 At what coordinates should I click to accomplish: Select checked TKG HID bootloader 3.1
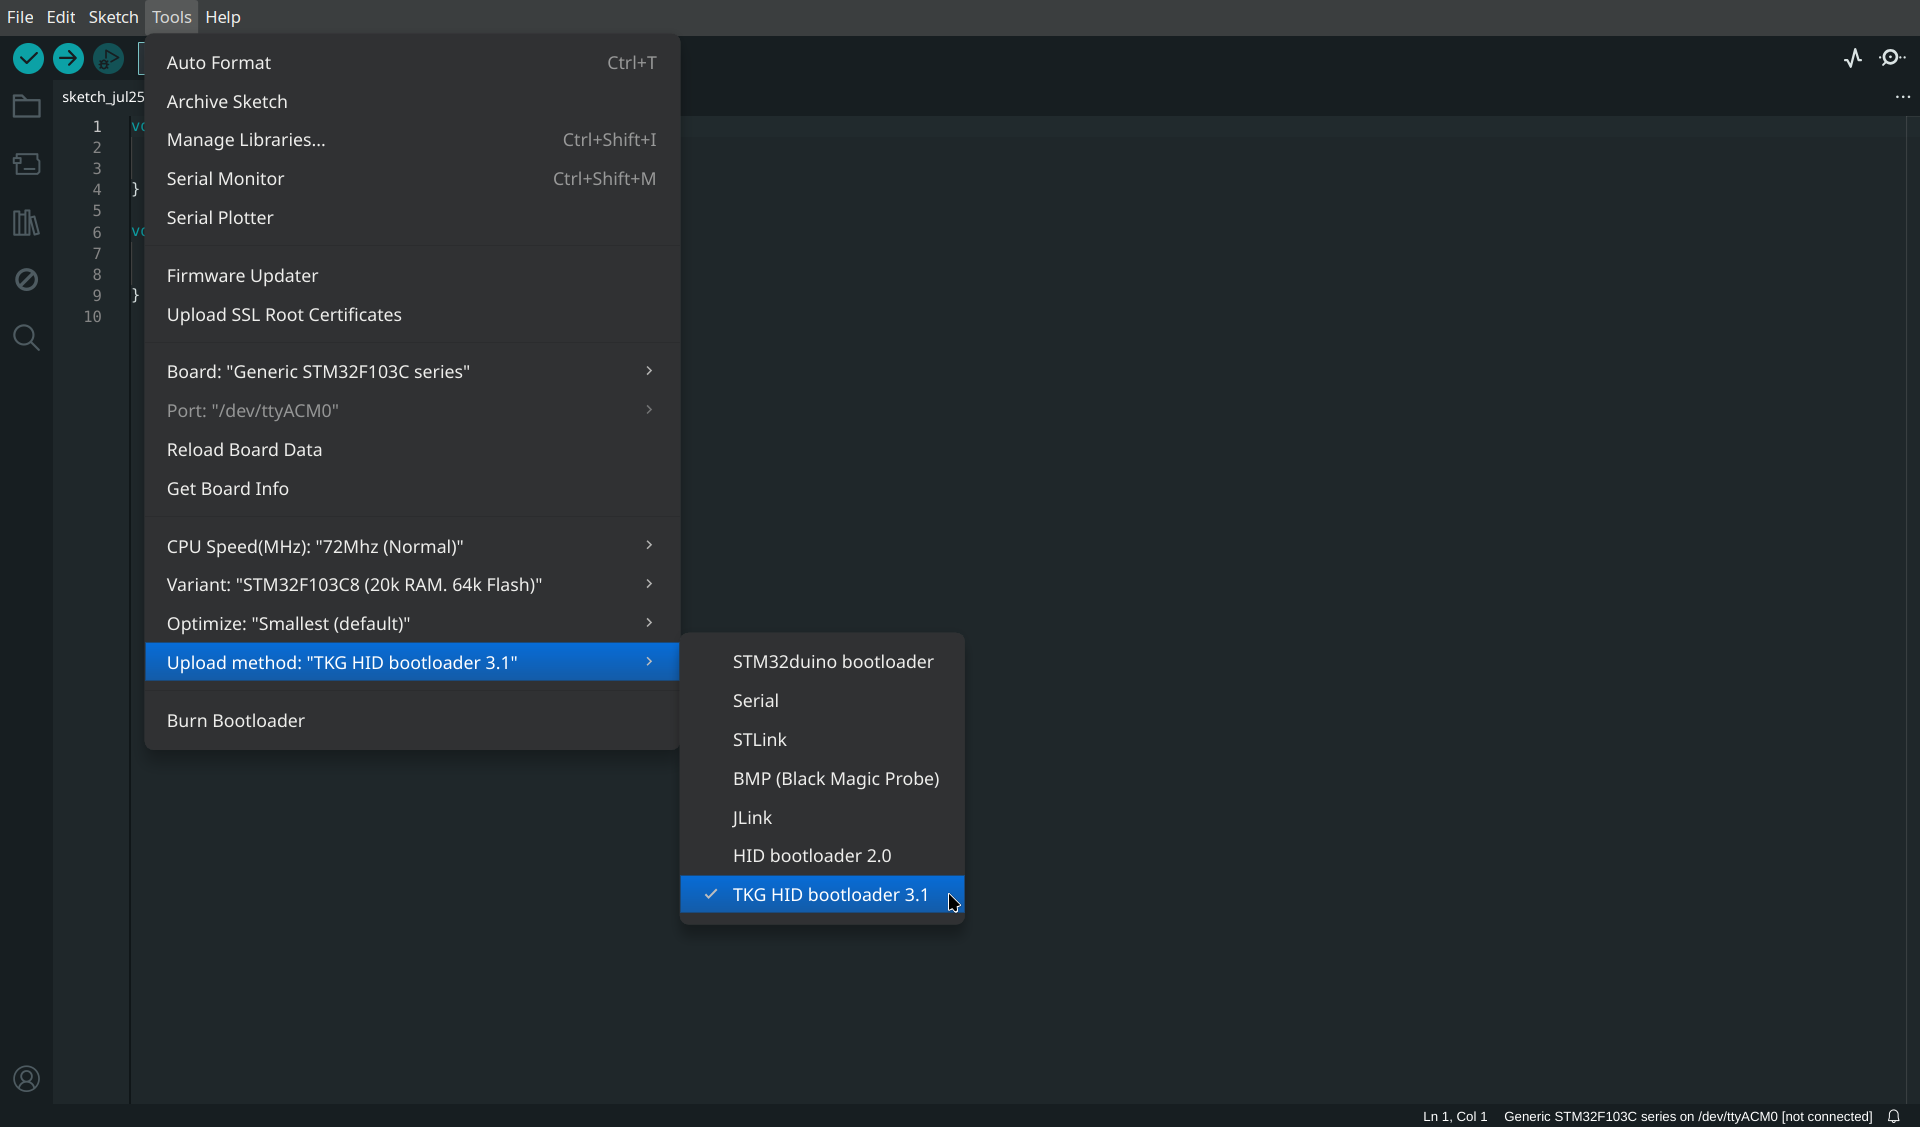coord(822,895)
